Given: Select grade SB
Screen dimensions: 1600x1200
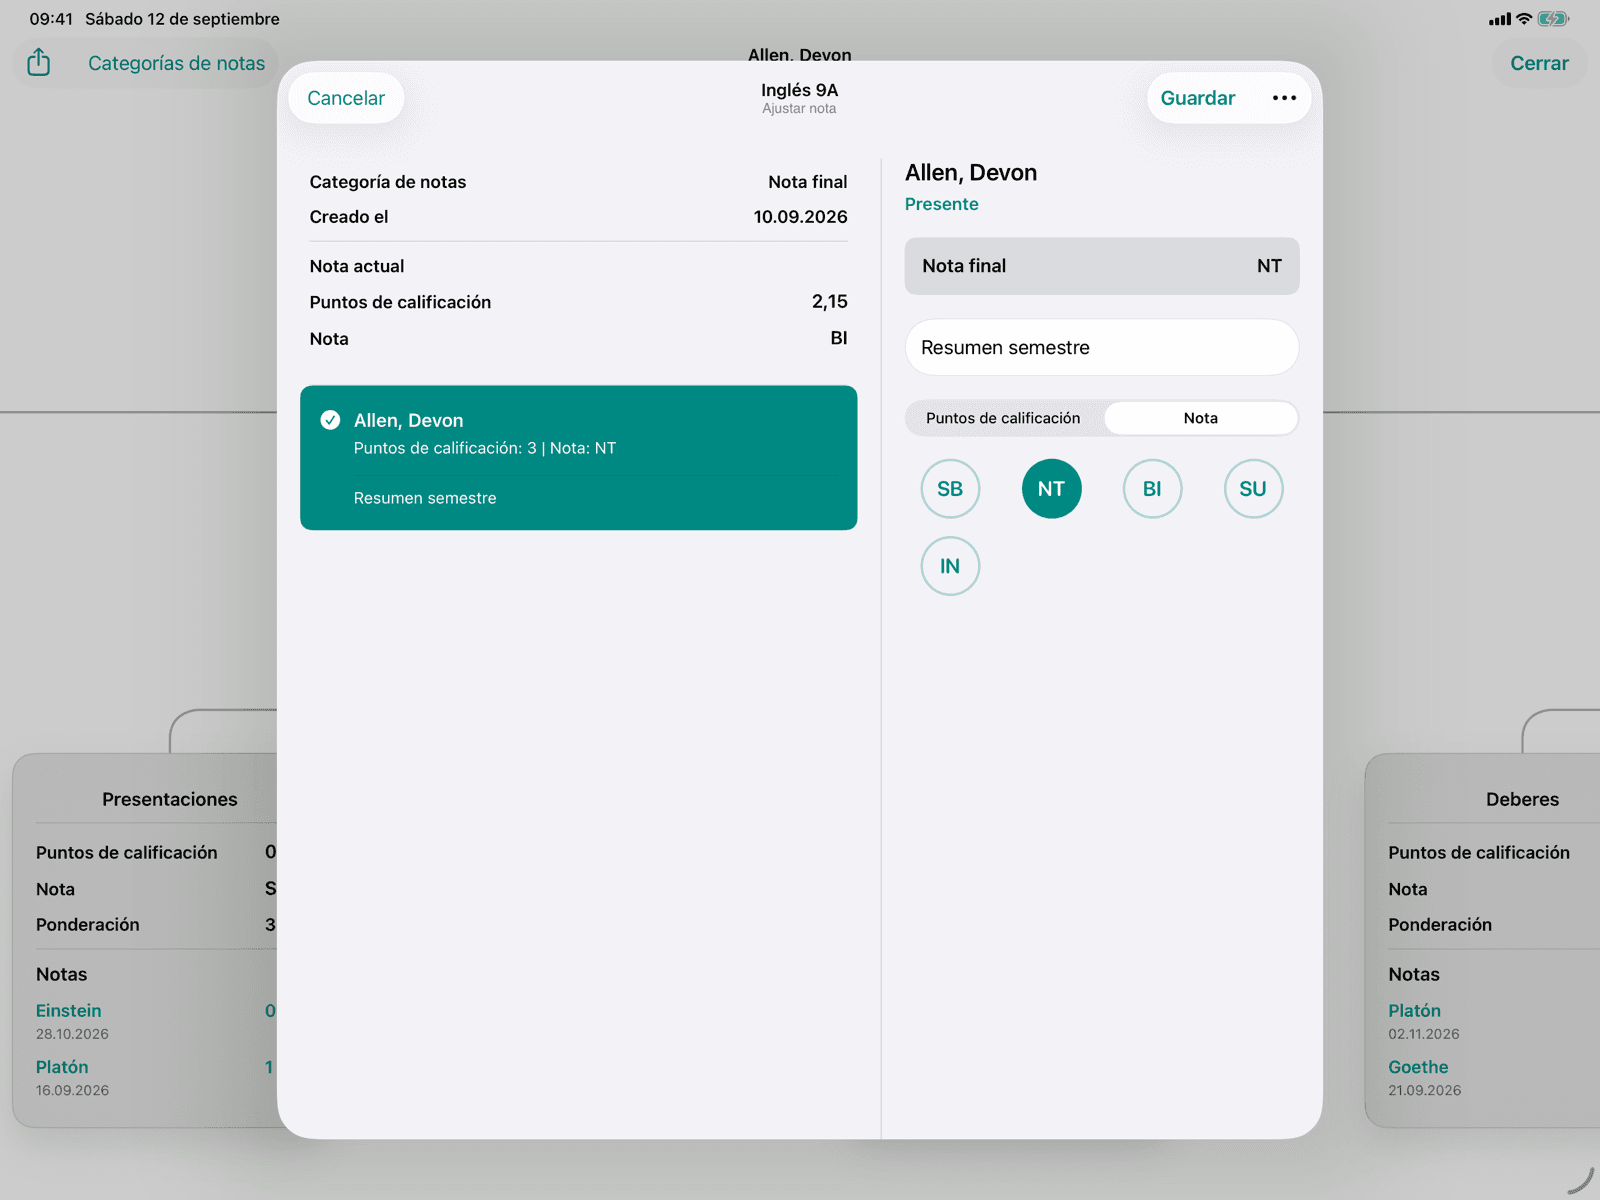Looking at the screenshot, I should [x=950, y=489].
